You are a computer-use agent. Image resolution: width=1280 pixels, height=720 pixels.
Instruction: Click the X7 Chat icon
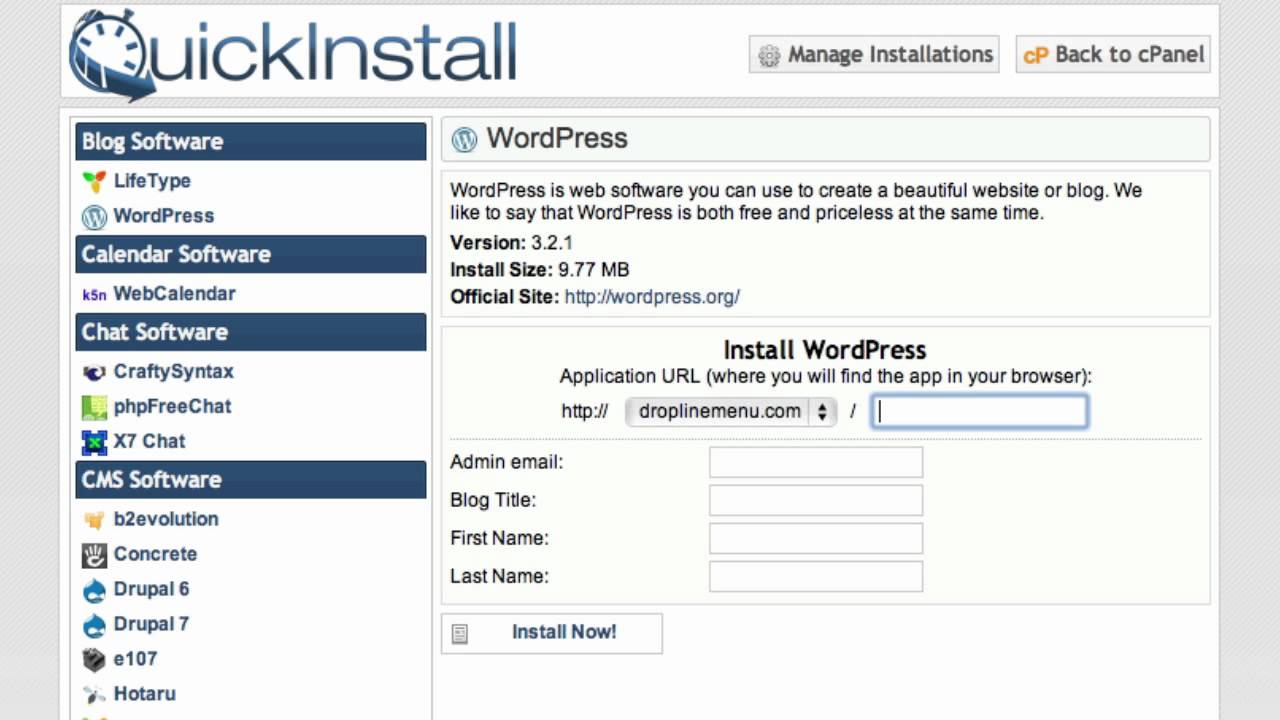tap(94, 442)
